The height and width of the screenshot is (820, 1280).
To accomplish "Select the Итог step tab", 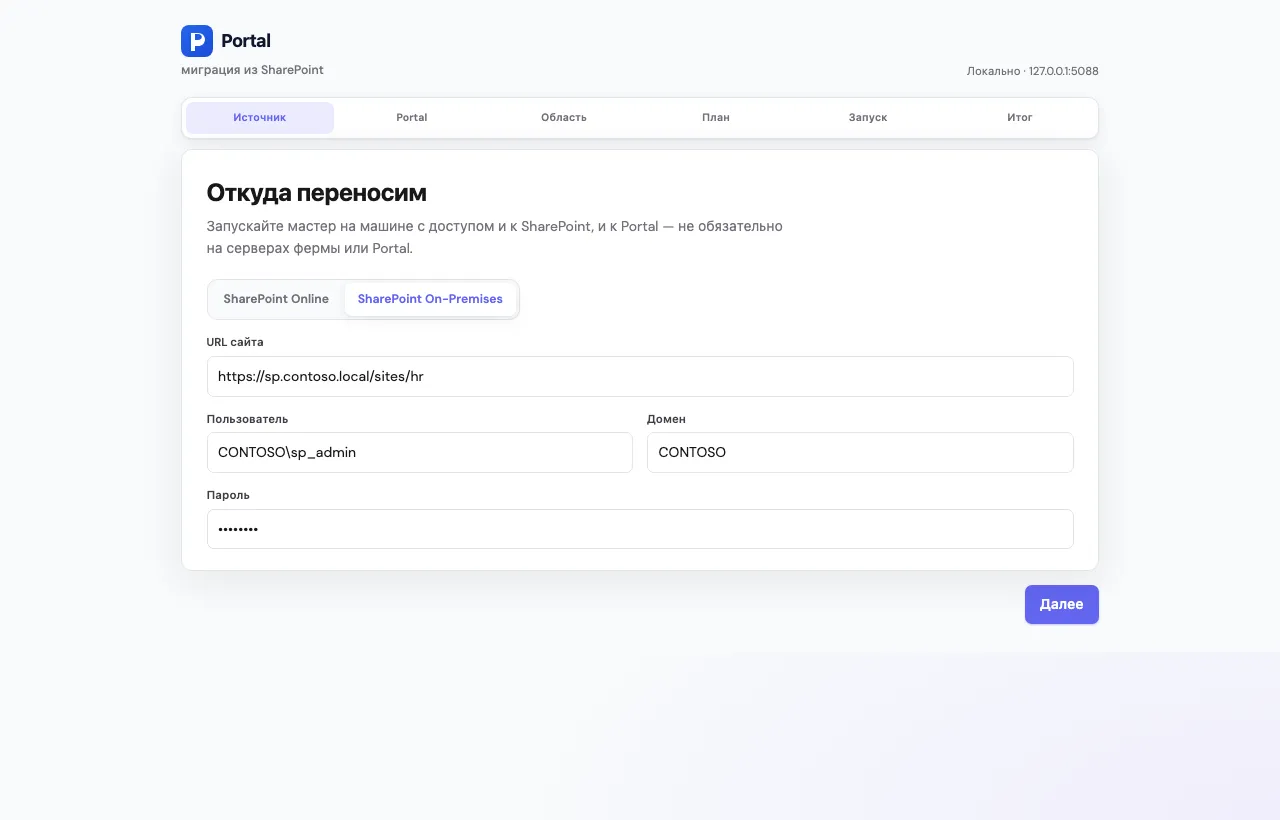I will [x=1020, y=118].
